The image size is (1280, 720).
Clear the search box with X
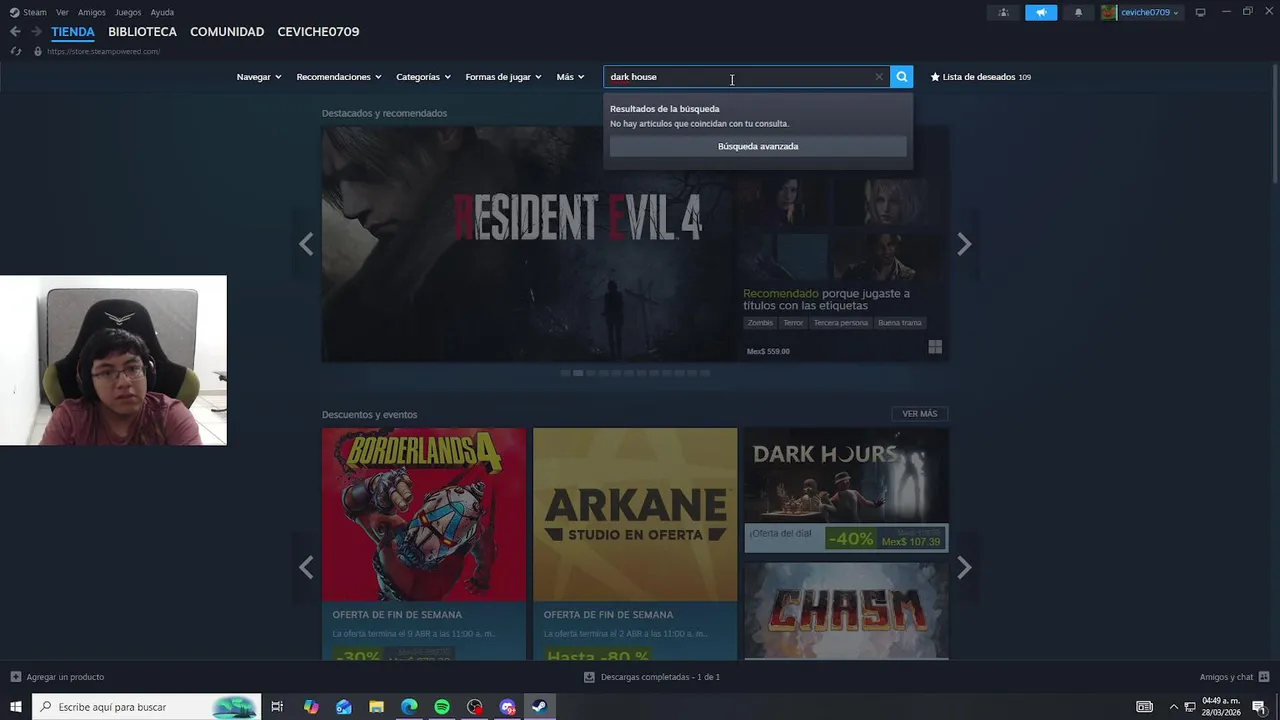(879, 77)
